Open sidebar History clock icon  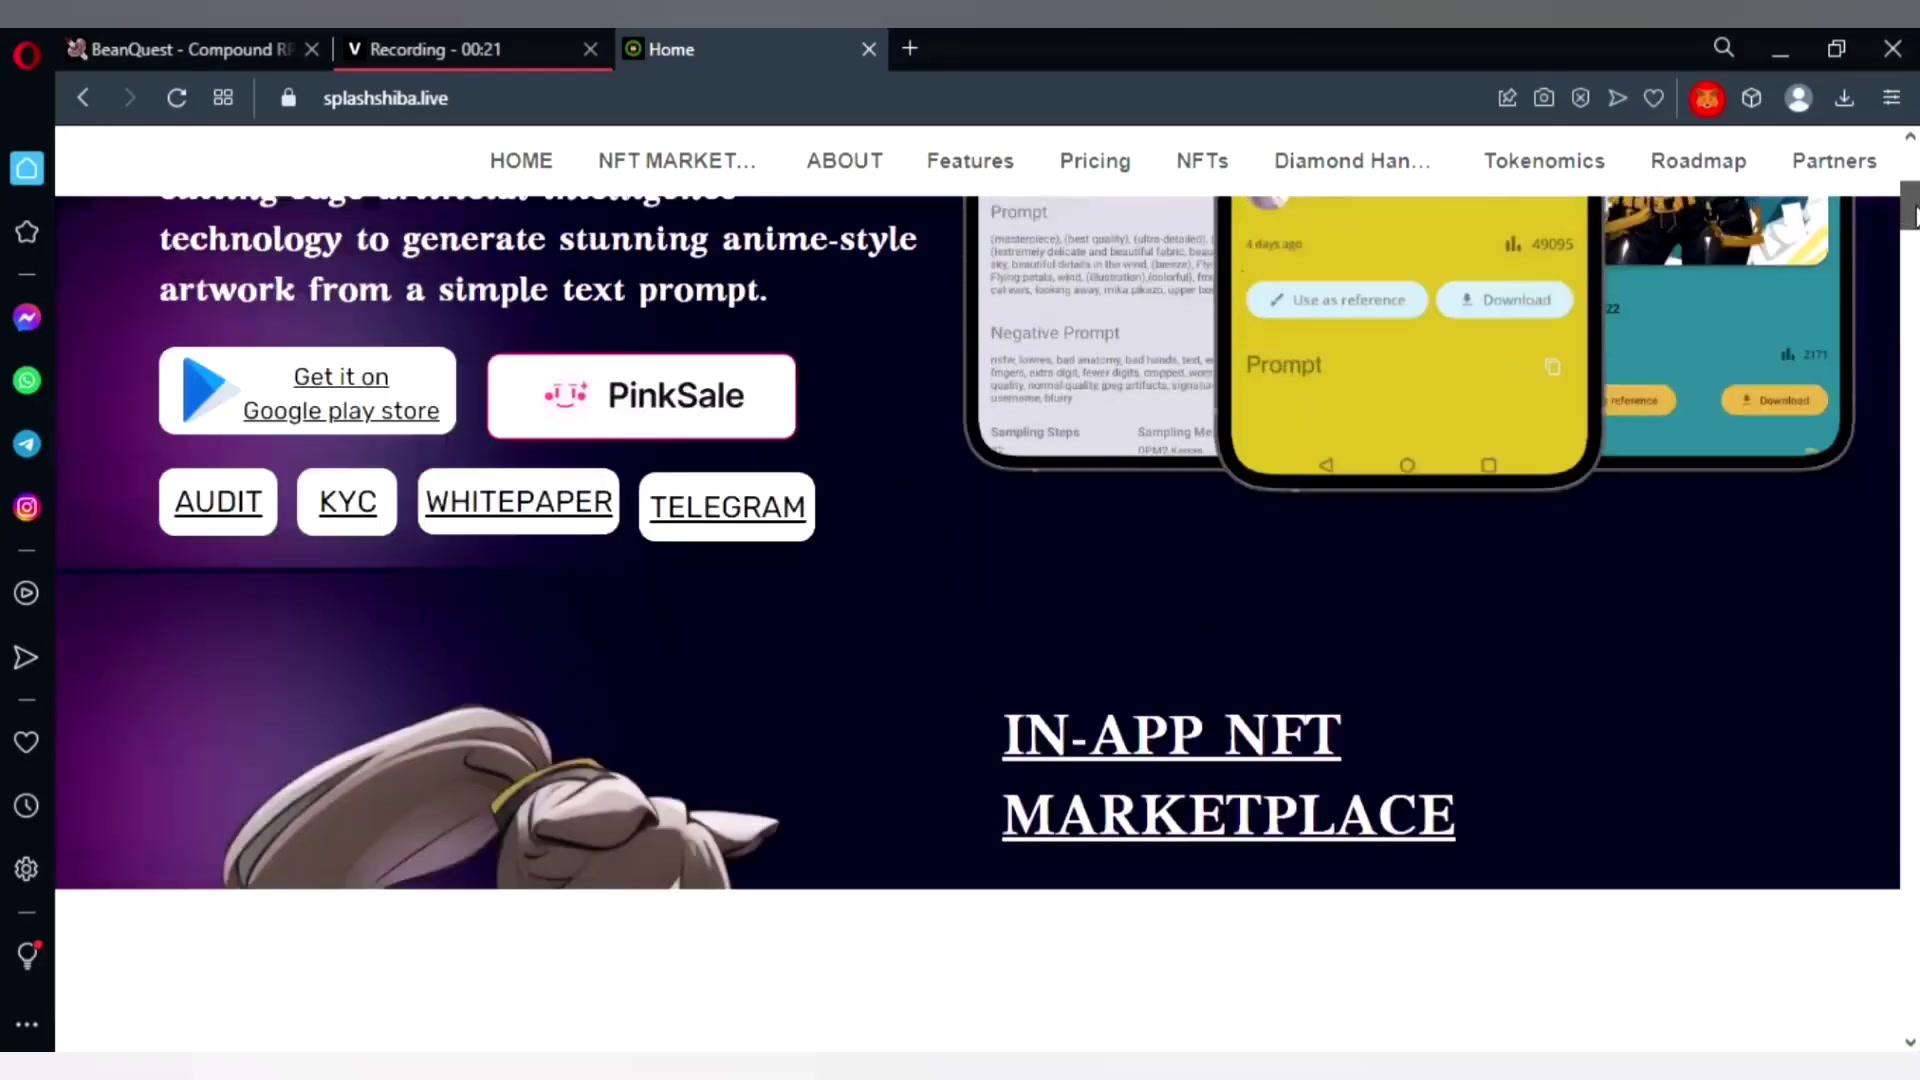[x=27, y=806]
